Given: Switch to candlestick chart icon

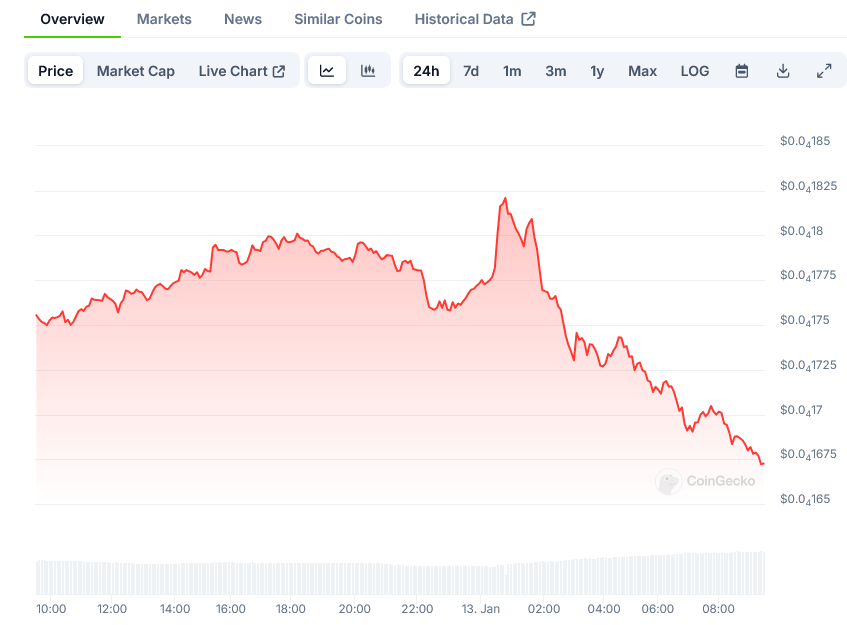Looking at the screenshot, I should 368,71.
